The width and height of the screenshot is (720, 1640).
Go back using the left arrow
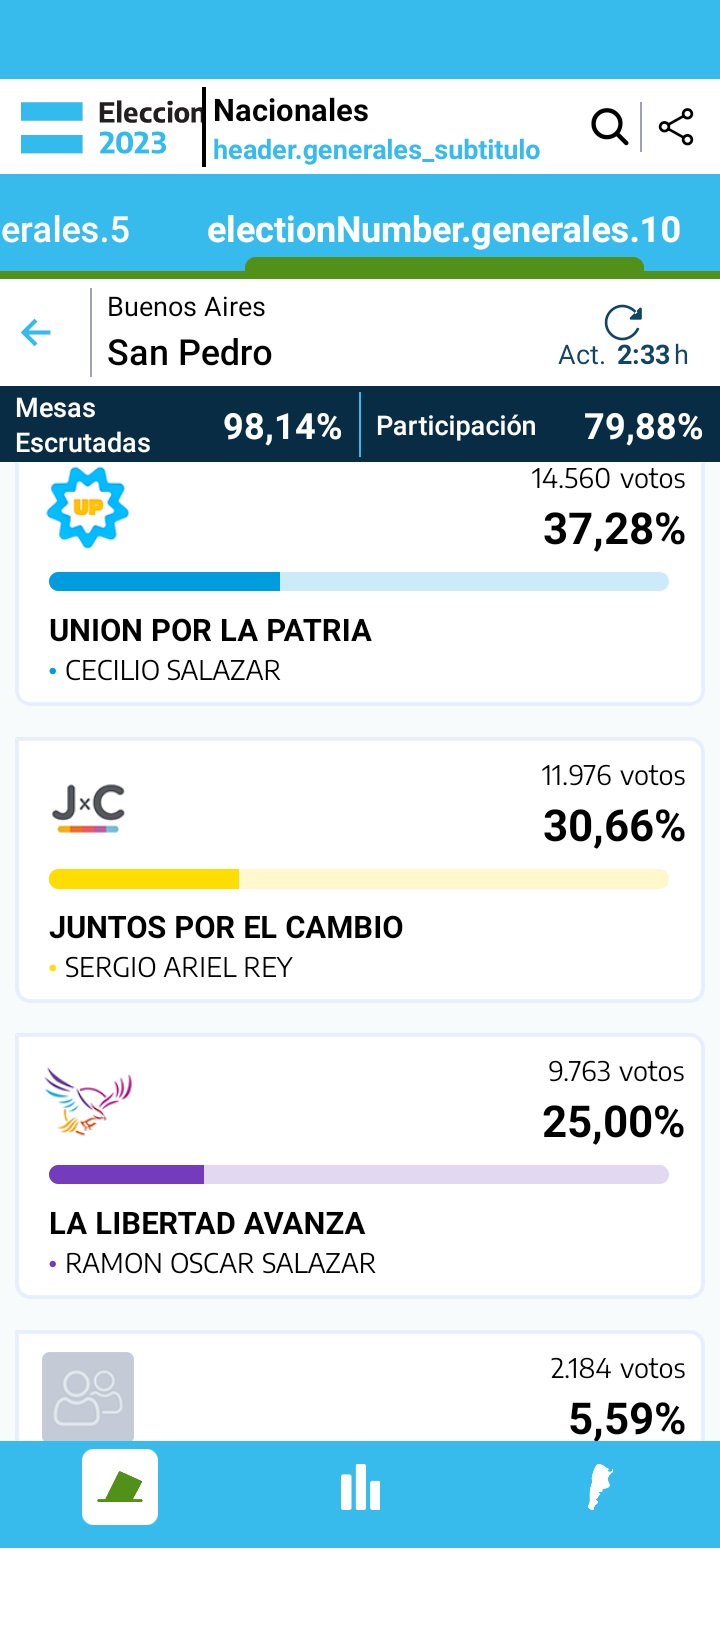pos(36,332)
